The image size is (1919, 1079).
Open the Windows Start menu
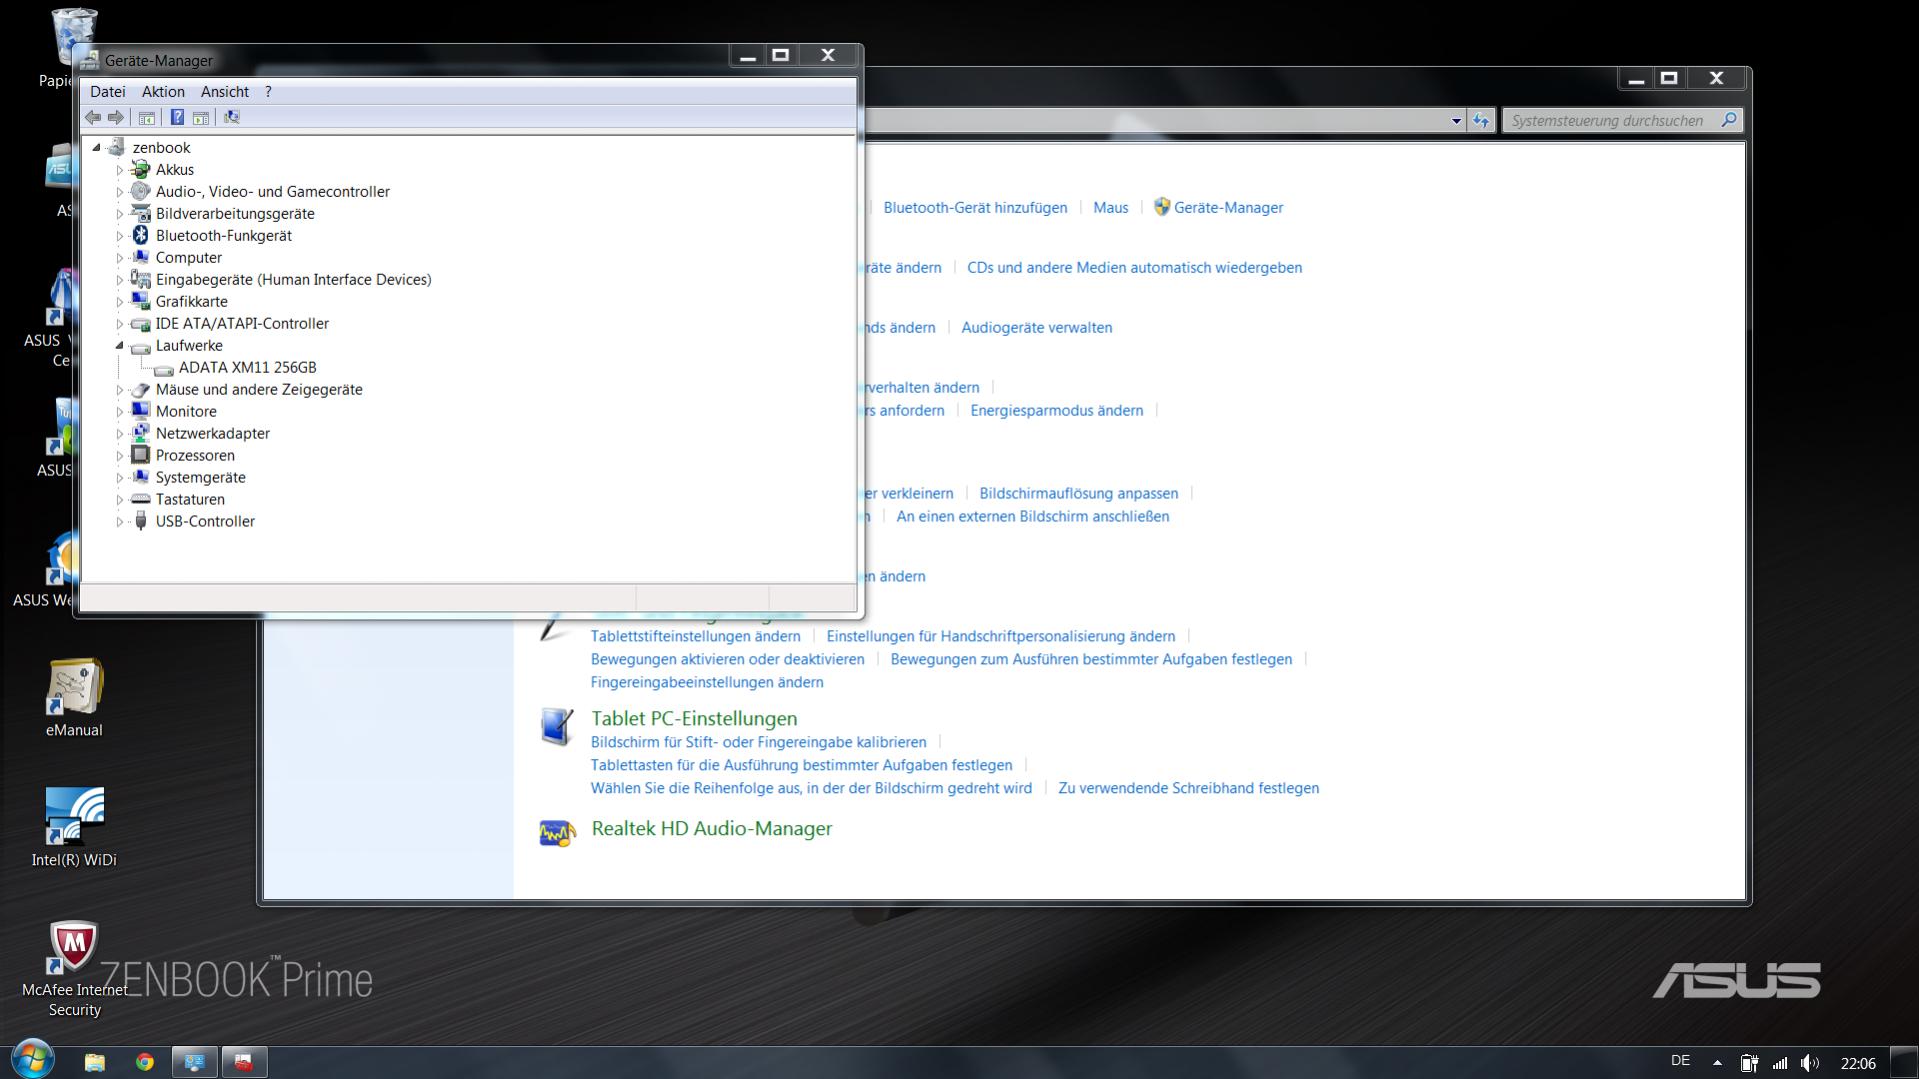[x=32, y=1060]
